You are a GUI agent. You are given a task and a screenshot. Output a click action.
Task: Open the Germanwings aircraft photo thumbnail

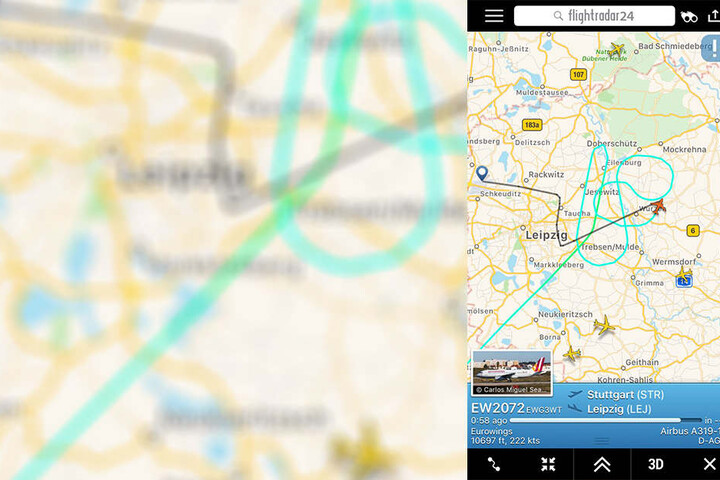click(512, 373)
